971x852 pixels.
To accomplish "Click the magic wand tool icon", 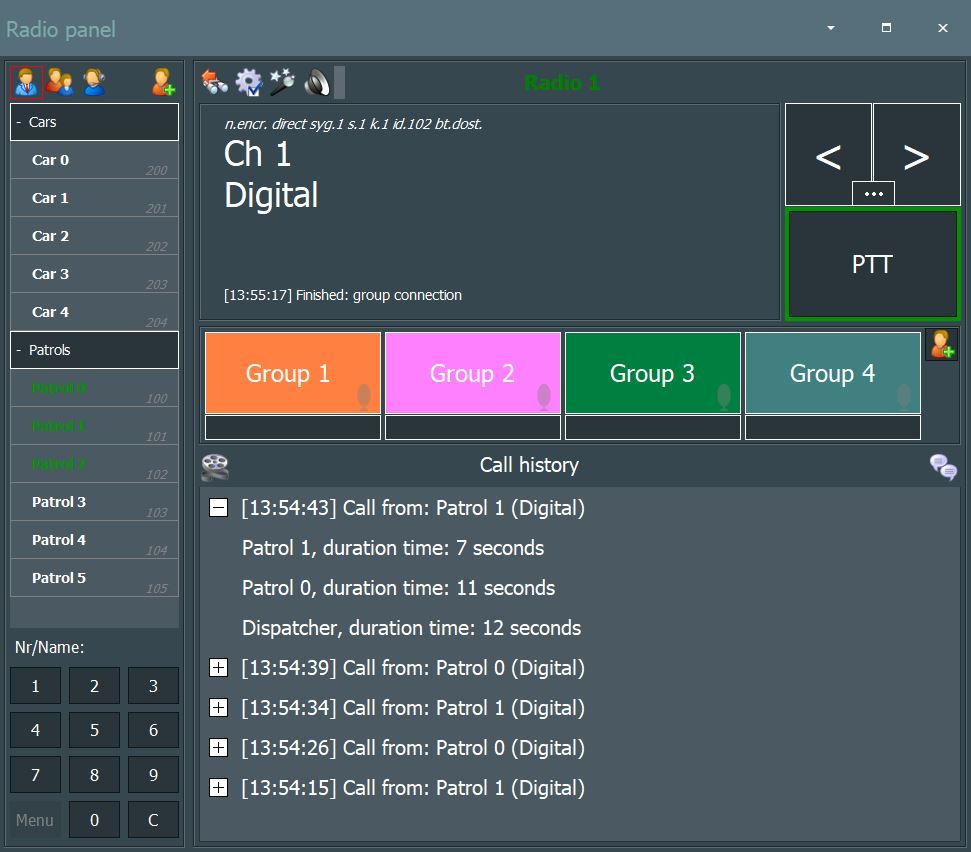I will [282, 82].
